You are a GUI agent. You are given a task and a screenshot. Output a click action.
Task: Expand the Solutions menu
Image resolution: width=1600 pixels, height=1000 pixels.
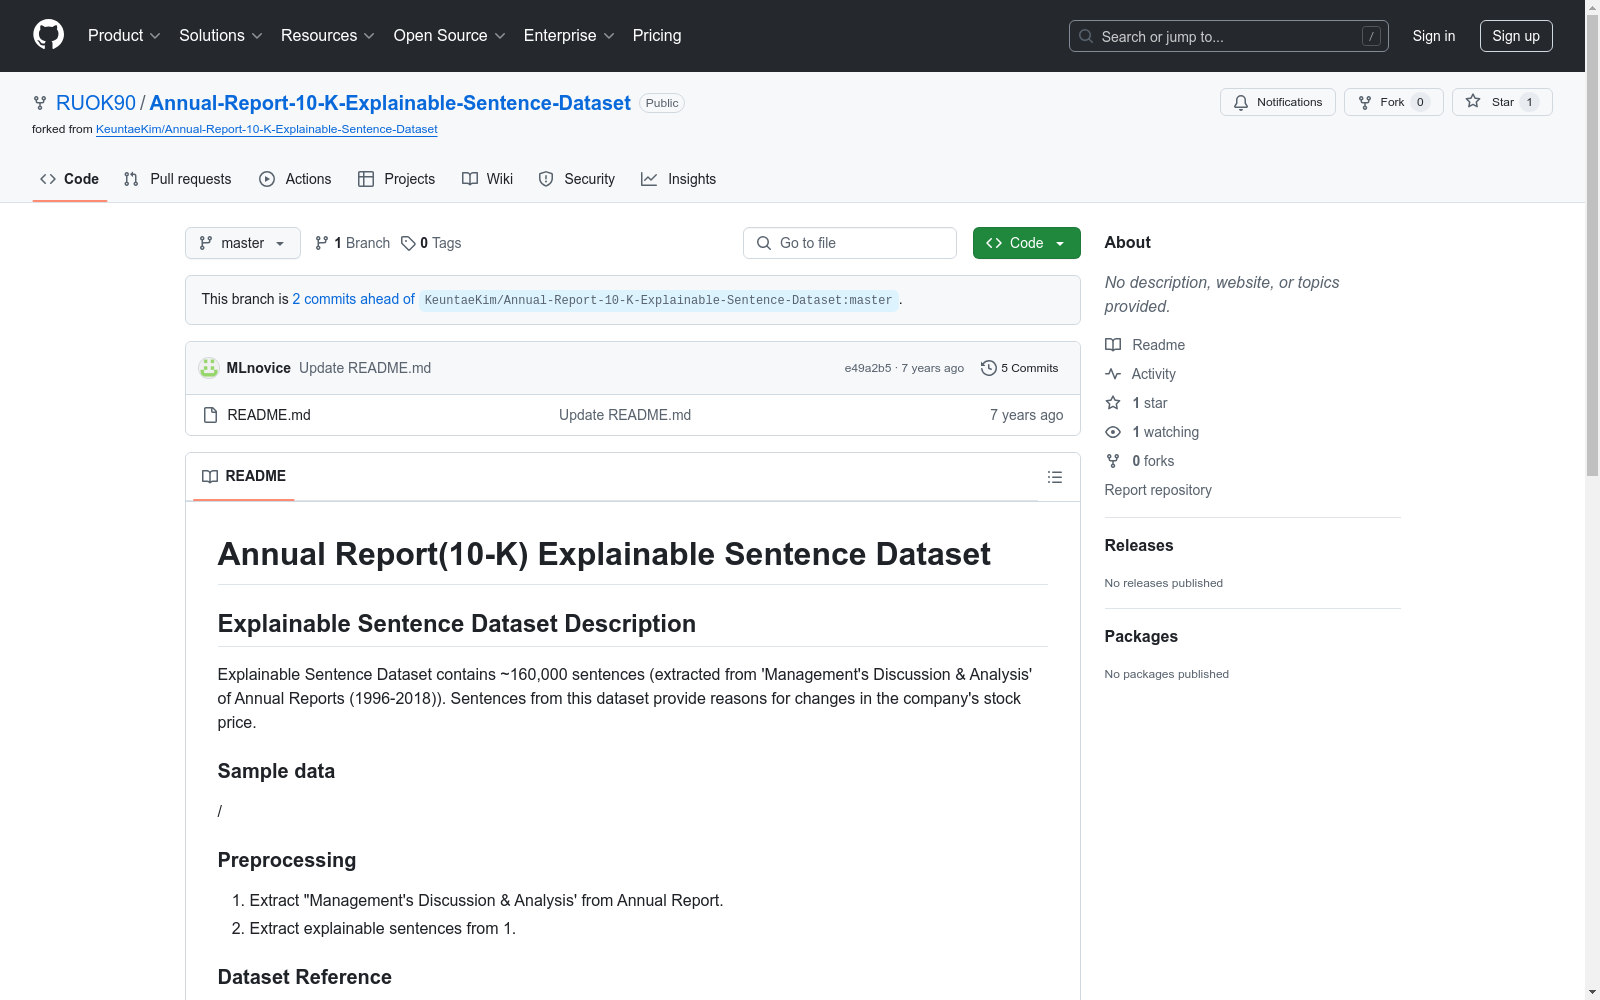(x=221, y=36)
